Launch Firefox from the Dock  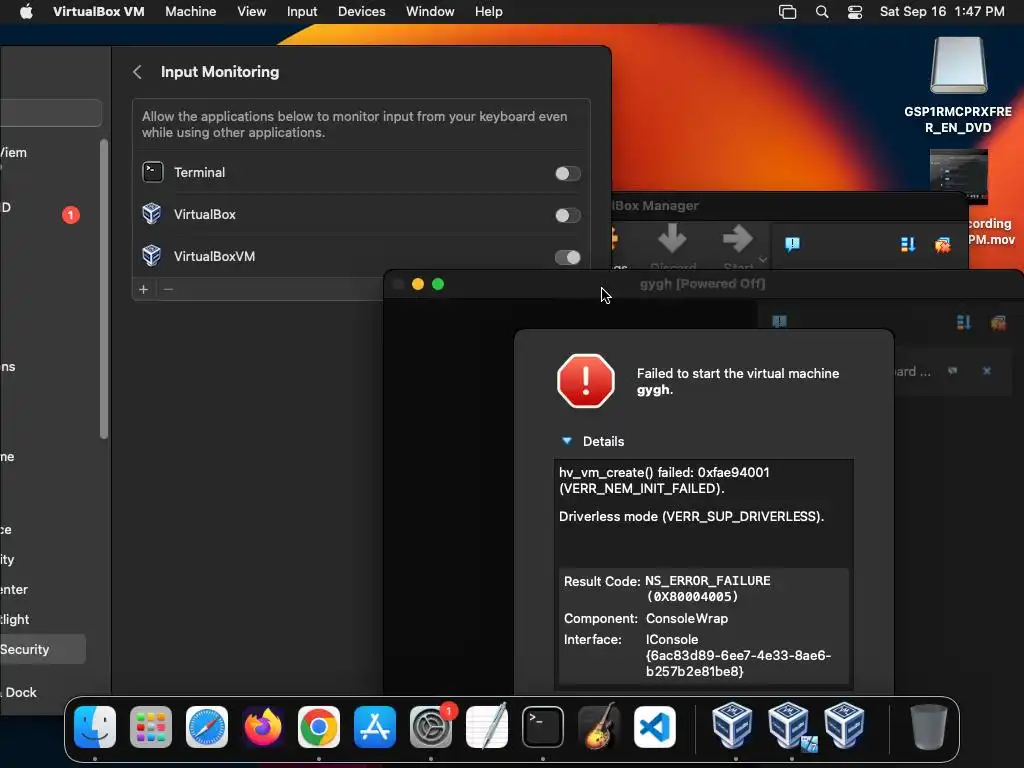click(263, 727)
